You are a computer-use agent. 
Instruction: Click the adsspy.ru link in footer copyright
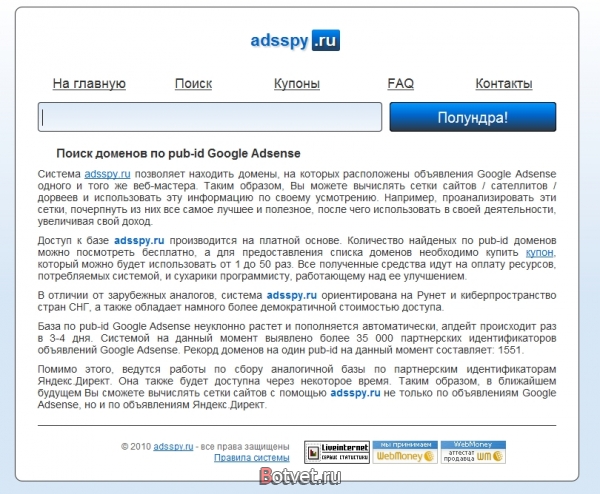pos(173,447)
